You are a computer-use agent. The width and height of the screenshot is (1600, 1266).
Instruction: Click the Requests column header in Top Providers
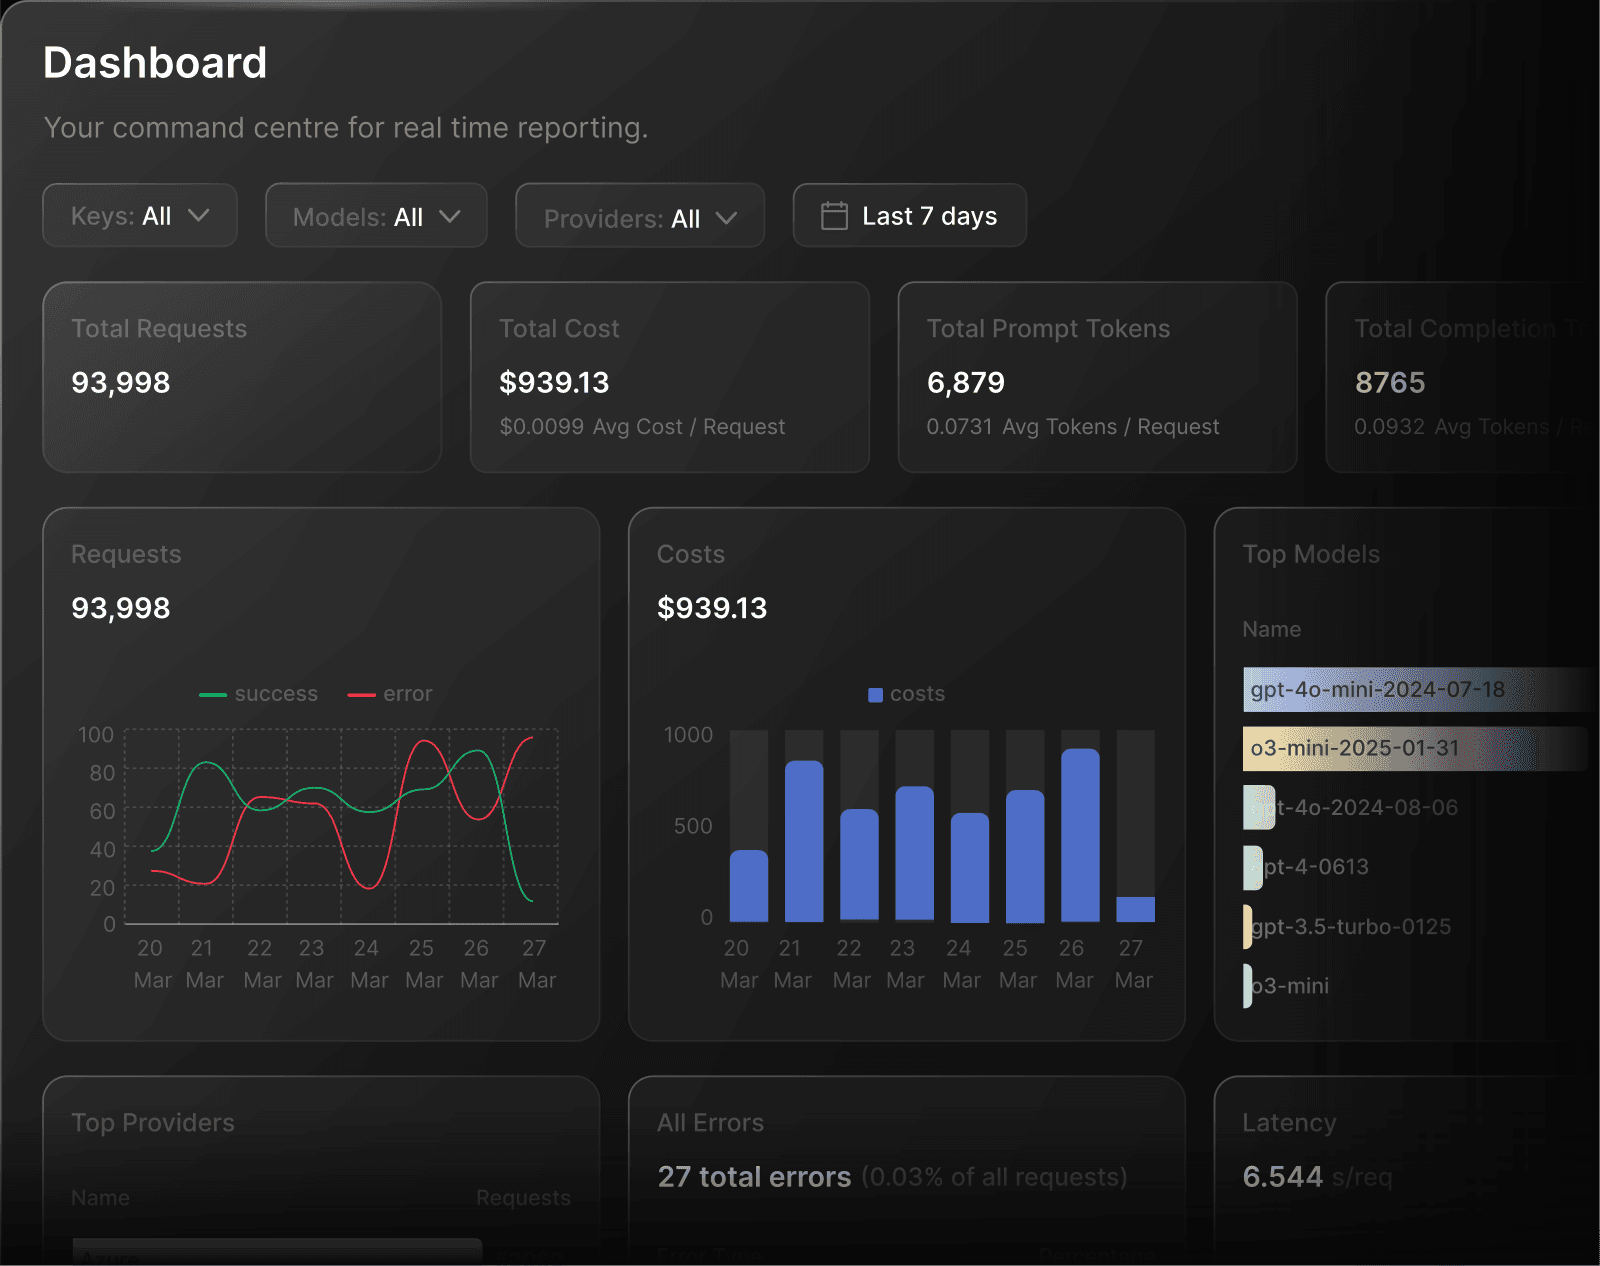[523, 1198]
